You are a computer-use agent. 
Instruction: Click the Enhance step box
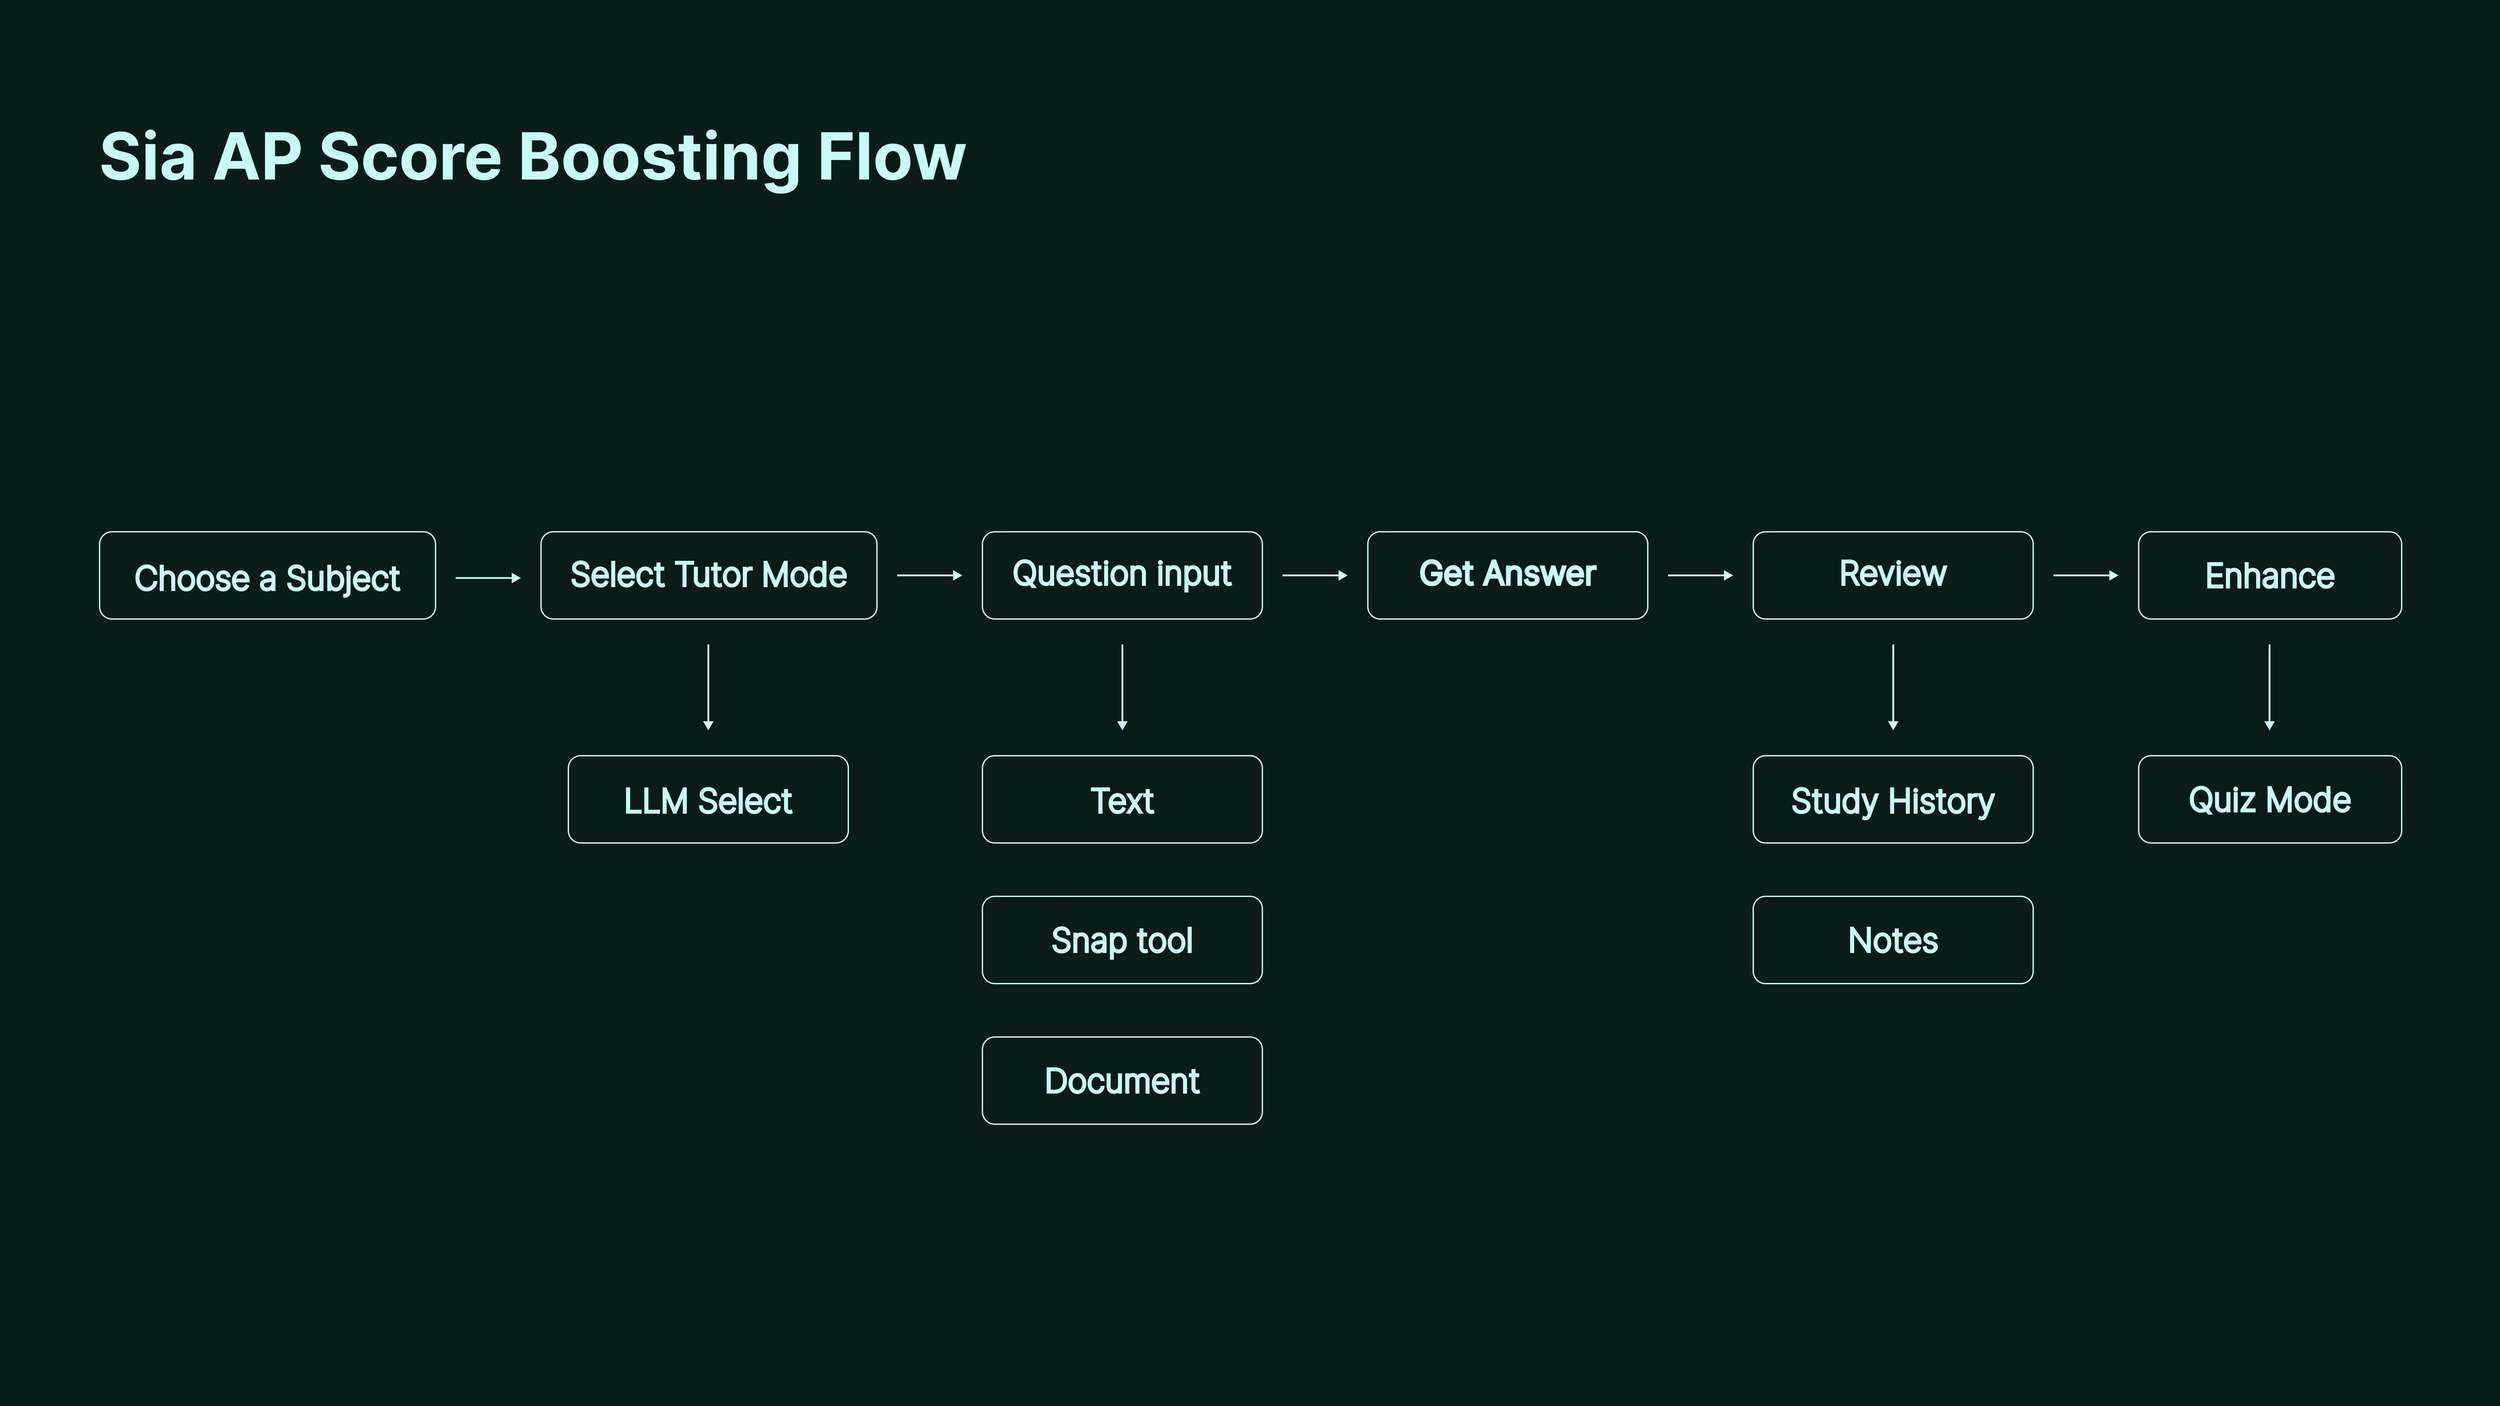coord(2269,575)
